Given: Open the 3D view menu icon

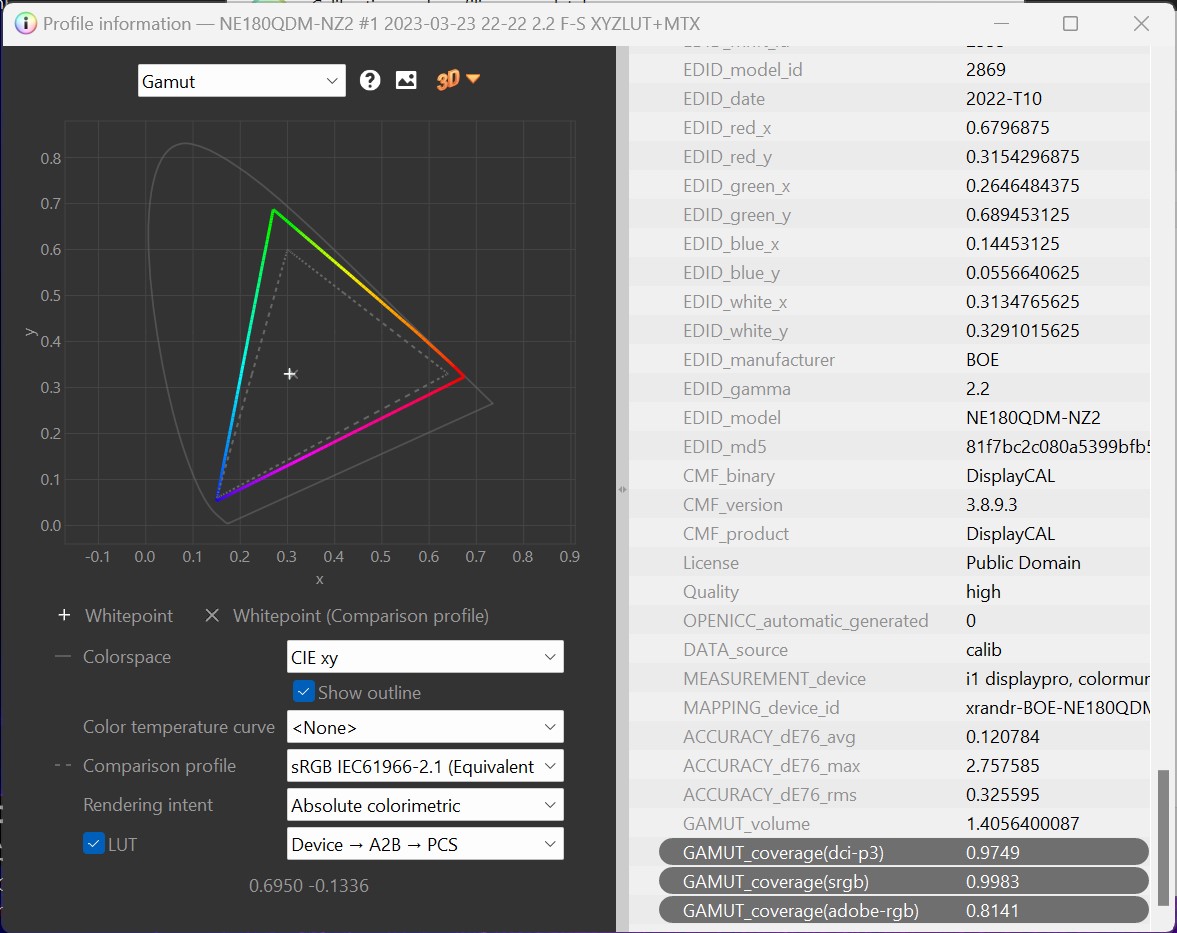Looking at the screenshot, I should click(x=458, y=81).
